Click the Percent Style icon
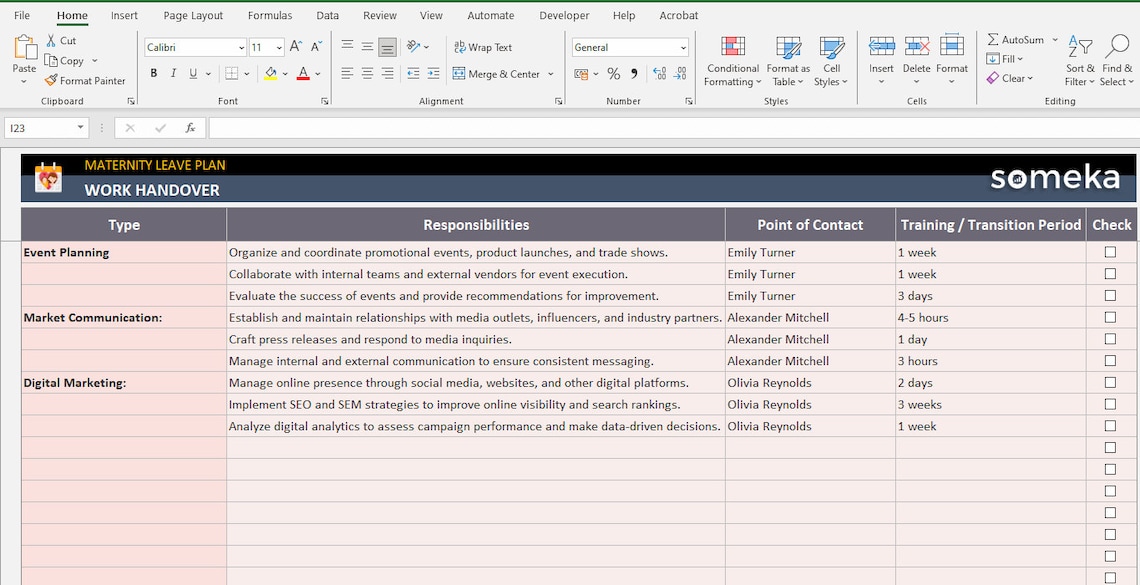 click(613, 73)
